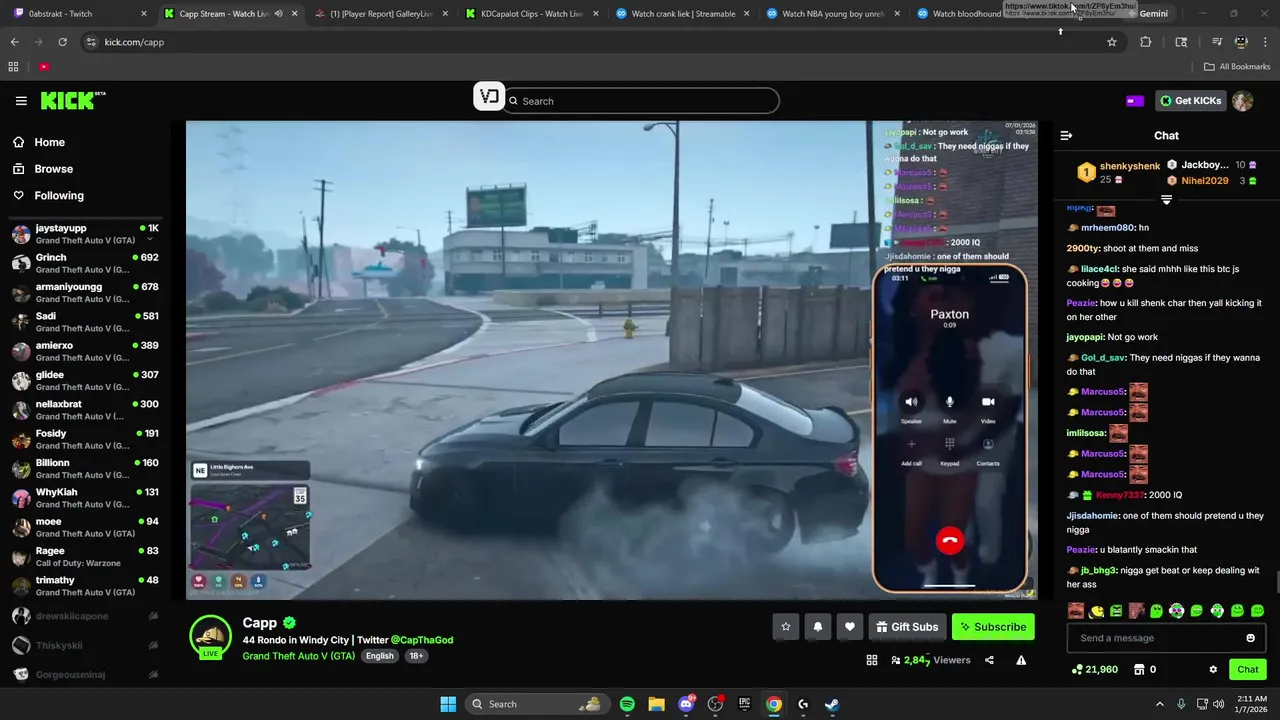Click the multicolor VOD logo icon by search

pos(489,97)
